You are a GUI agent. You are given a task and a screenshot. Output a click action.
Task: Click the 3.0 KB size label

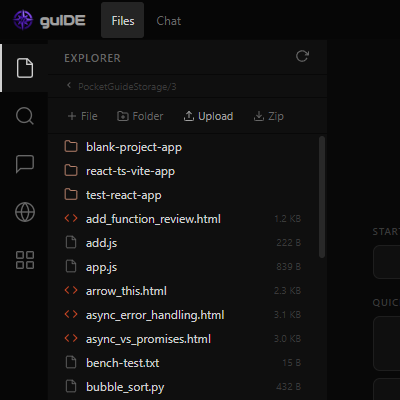(x=288, y=339)
